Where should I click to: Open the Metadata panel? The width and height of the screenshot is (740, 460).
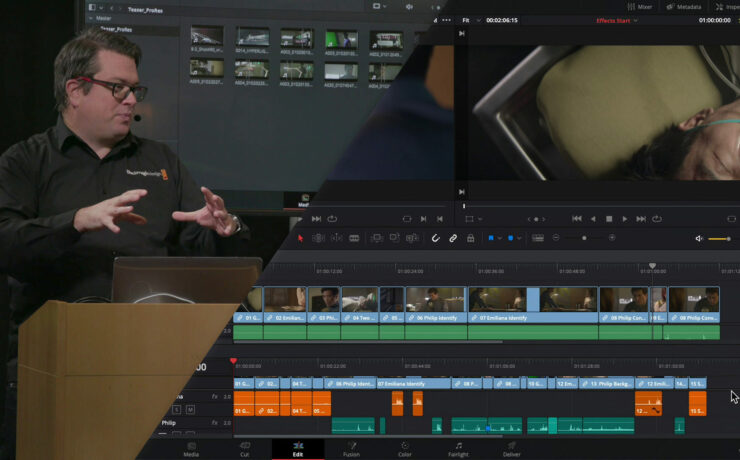[x=683, y=7]
